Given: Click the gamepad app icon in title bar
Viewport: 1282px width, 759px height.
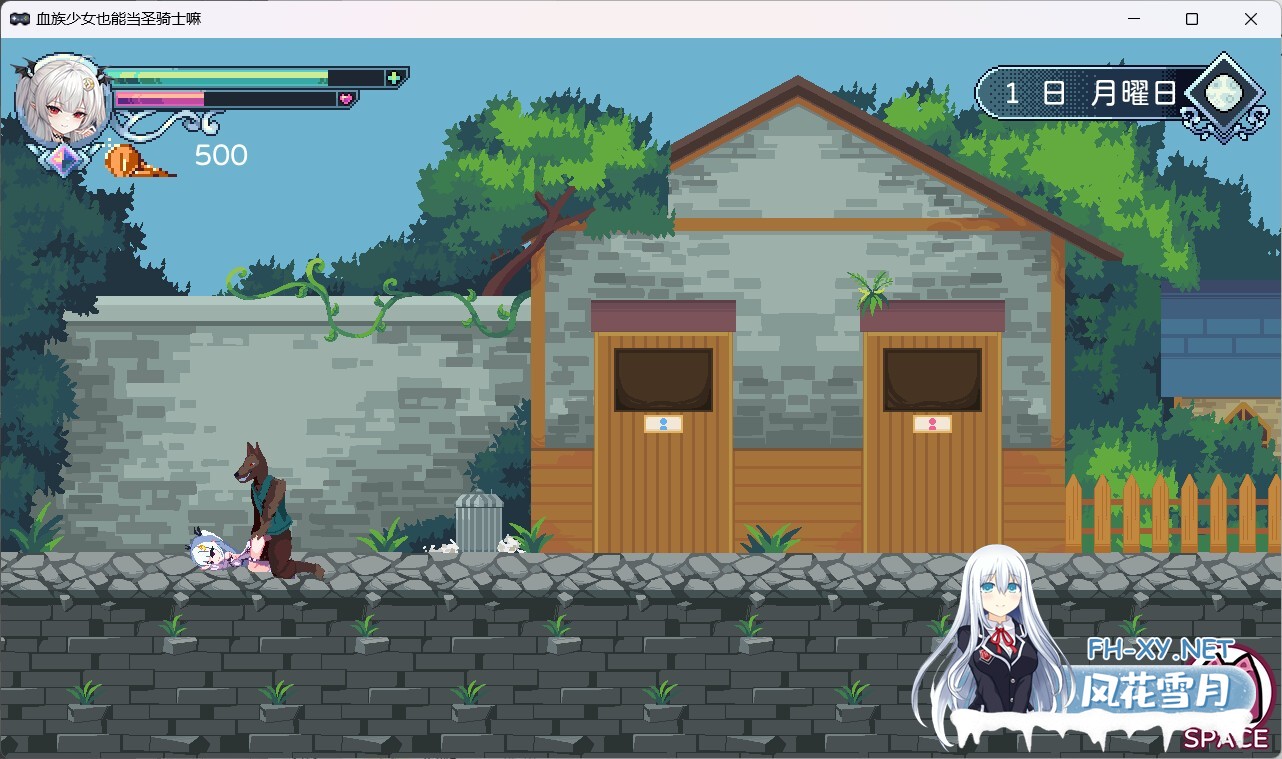Looking at the screenshot, I should coord(19,19).
